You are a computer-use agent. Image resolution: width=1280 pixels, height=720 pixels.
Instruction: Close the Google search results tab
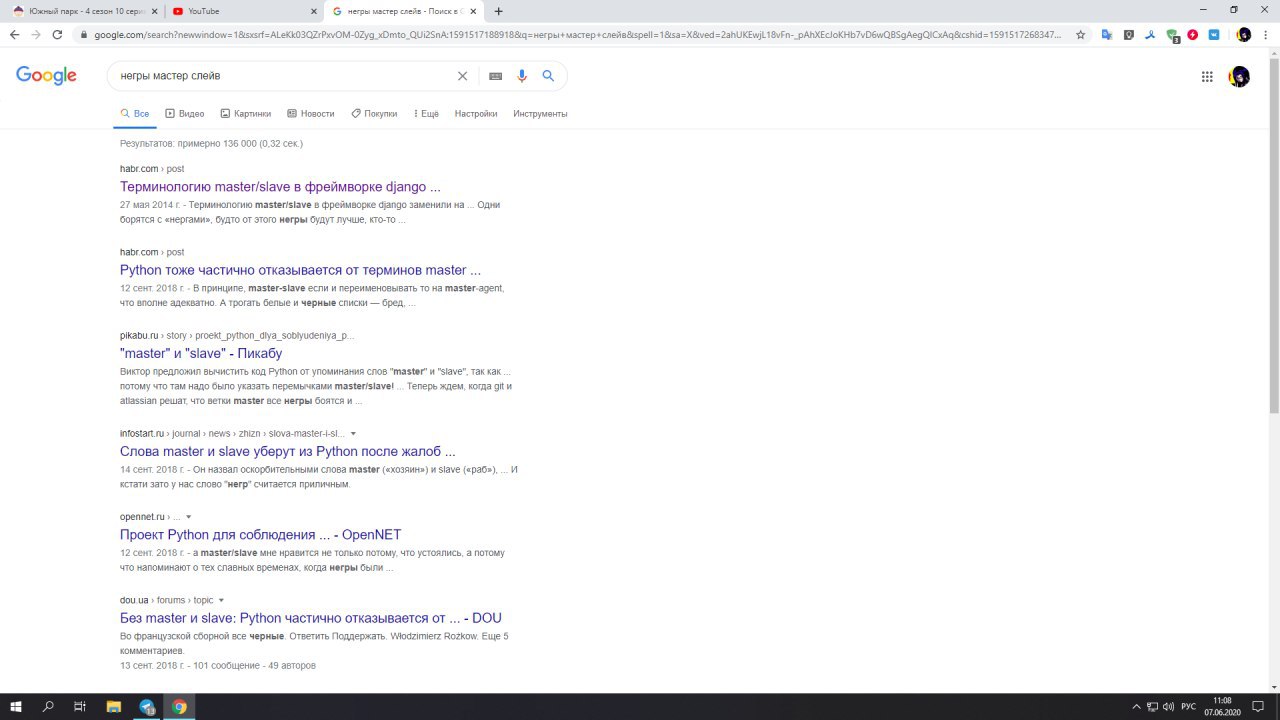473,11
